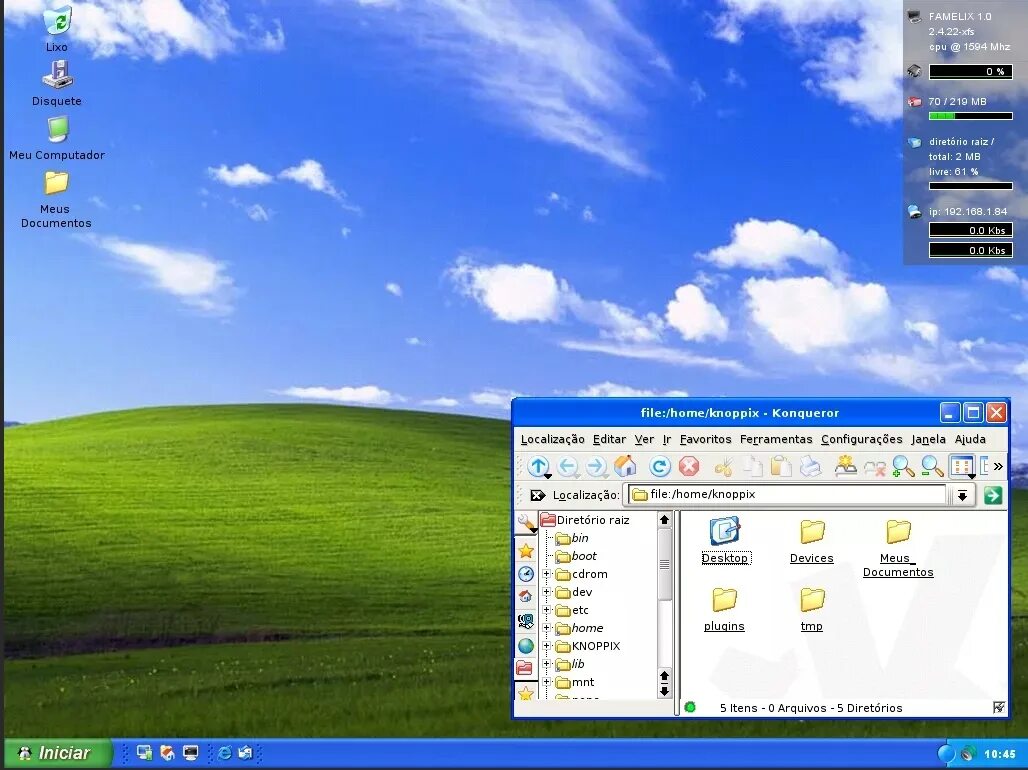Open Meu Computador desktop icon
The image size is (1028, 770).
[57, 137]
